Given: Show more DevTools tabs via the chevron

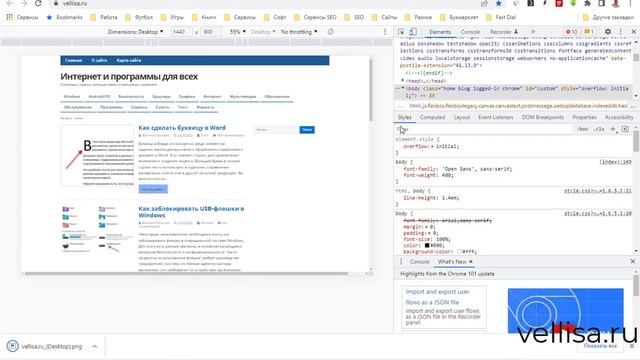Looking at the screenshot, I should pyautogui.click(x=533, y=31).
